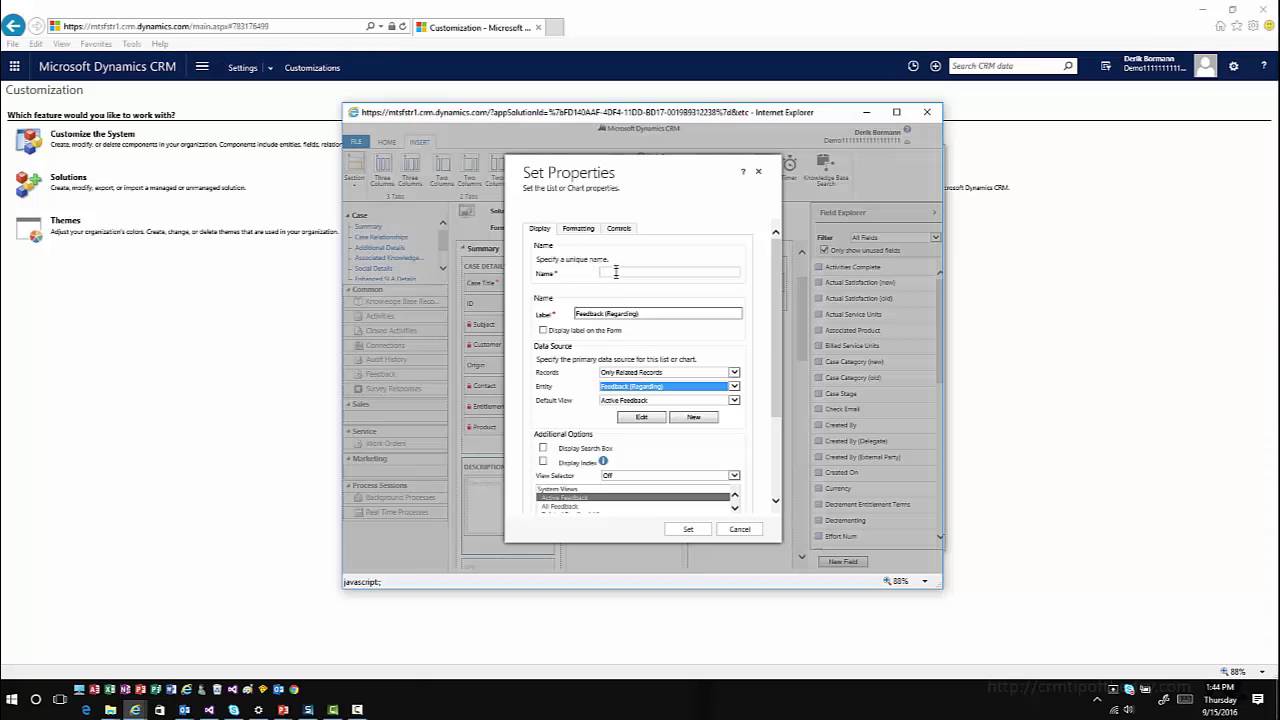This screenshot has width=1280, height=720.
Task: Click the Customizations breadcrumb link
Action: (x=312, y=68)
